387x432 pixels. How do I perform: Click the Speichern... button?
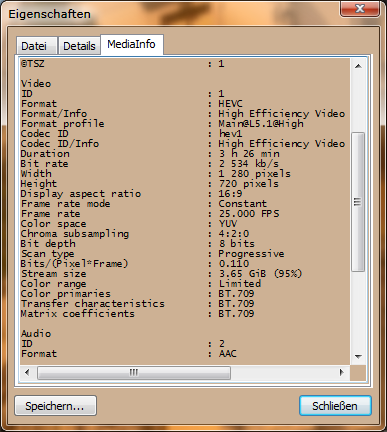pyautogui.click(x=56, y=406)
